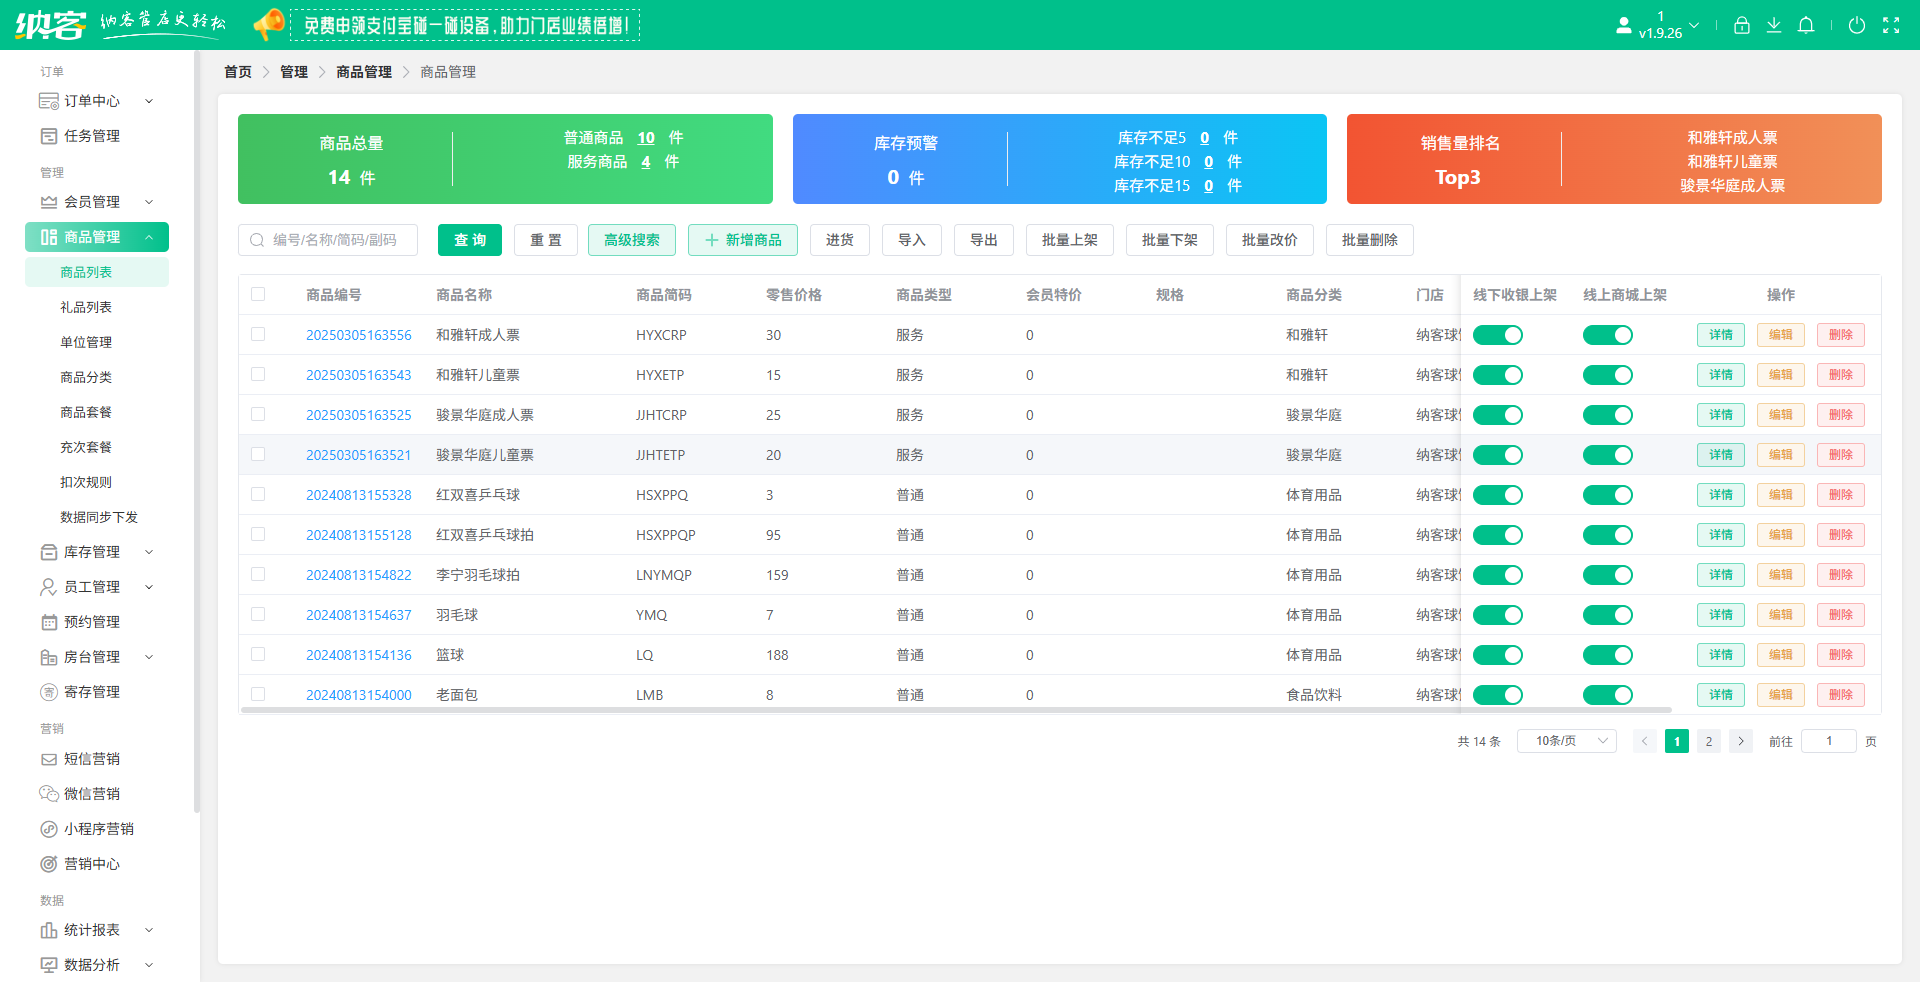Click the lock screen icon in the header
The image size is (1920, 982).
click(1741, 26)
